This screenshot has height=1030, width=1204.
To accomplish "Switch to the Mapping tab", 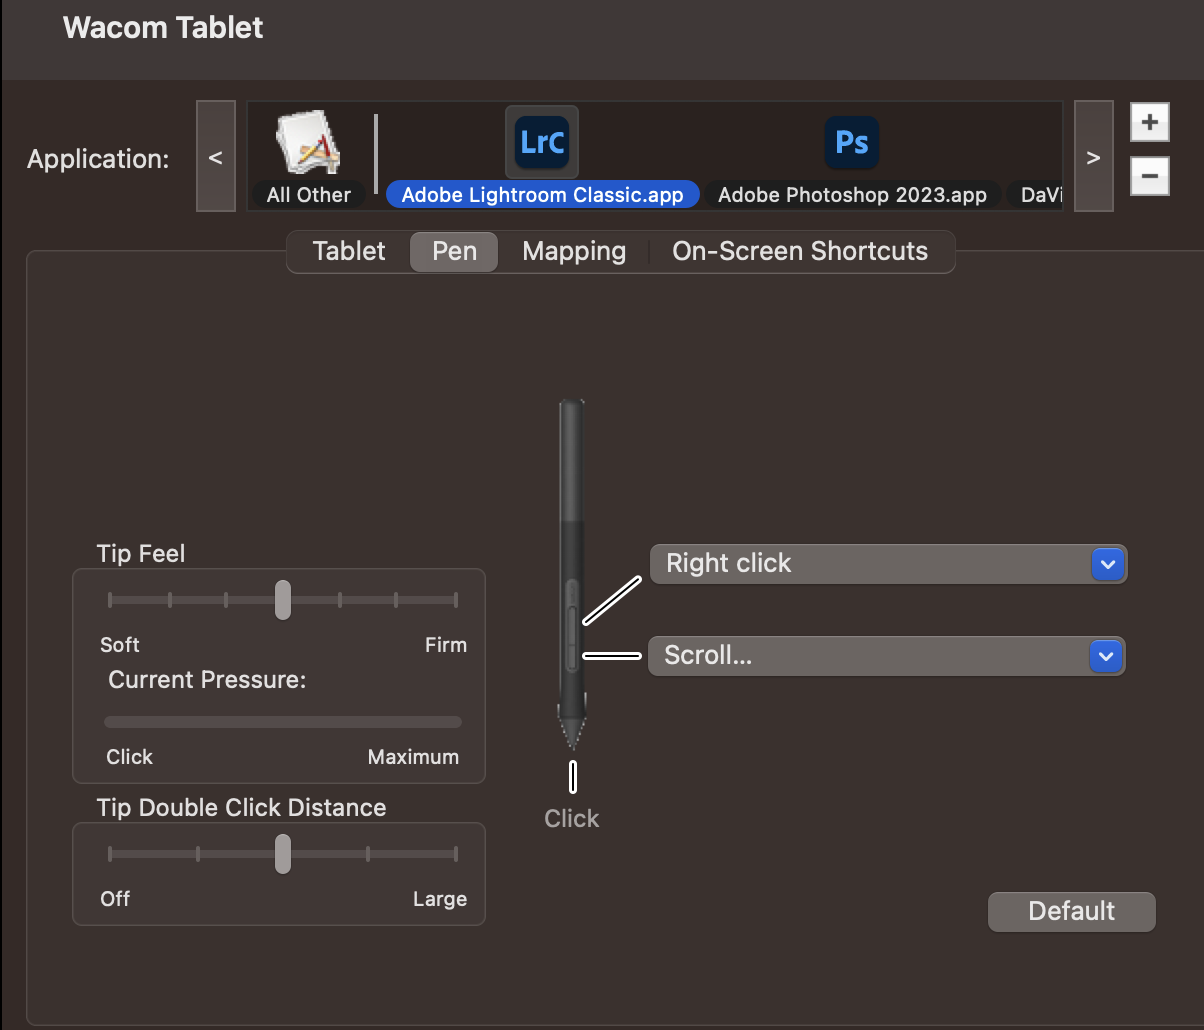I will (x=574, y=252).
